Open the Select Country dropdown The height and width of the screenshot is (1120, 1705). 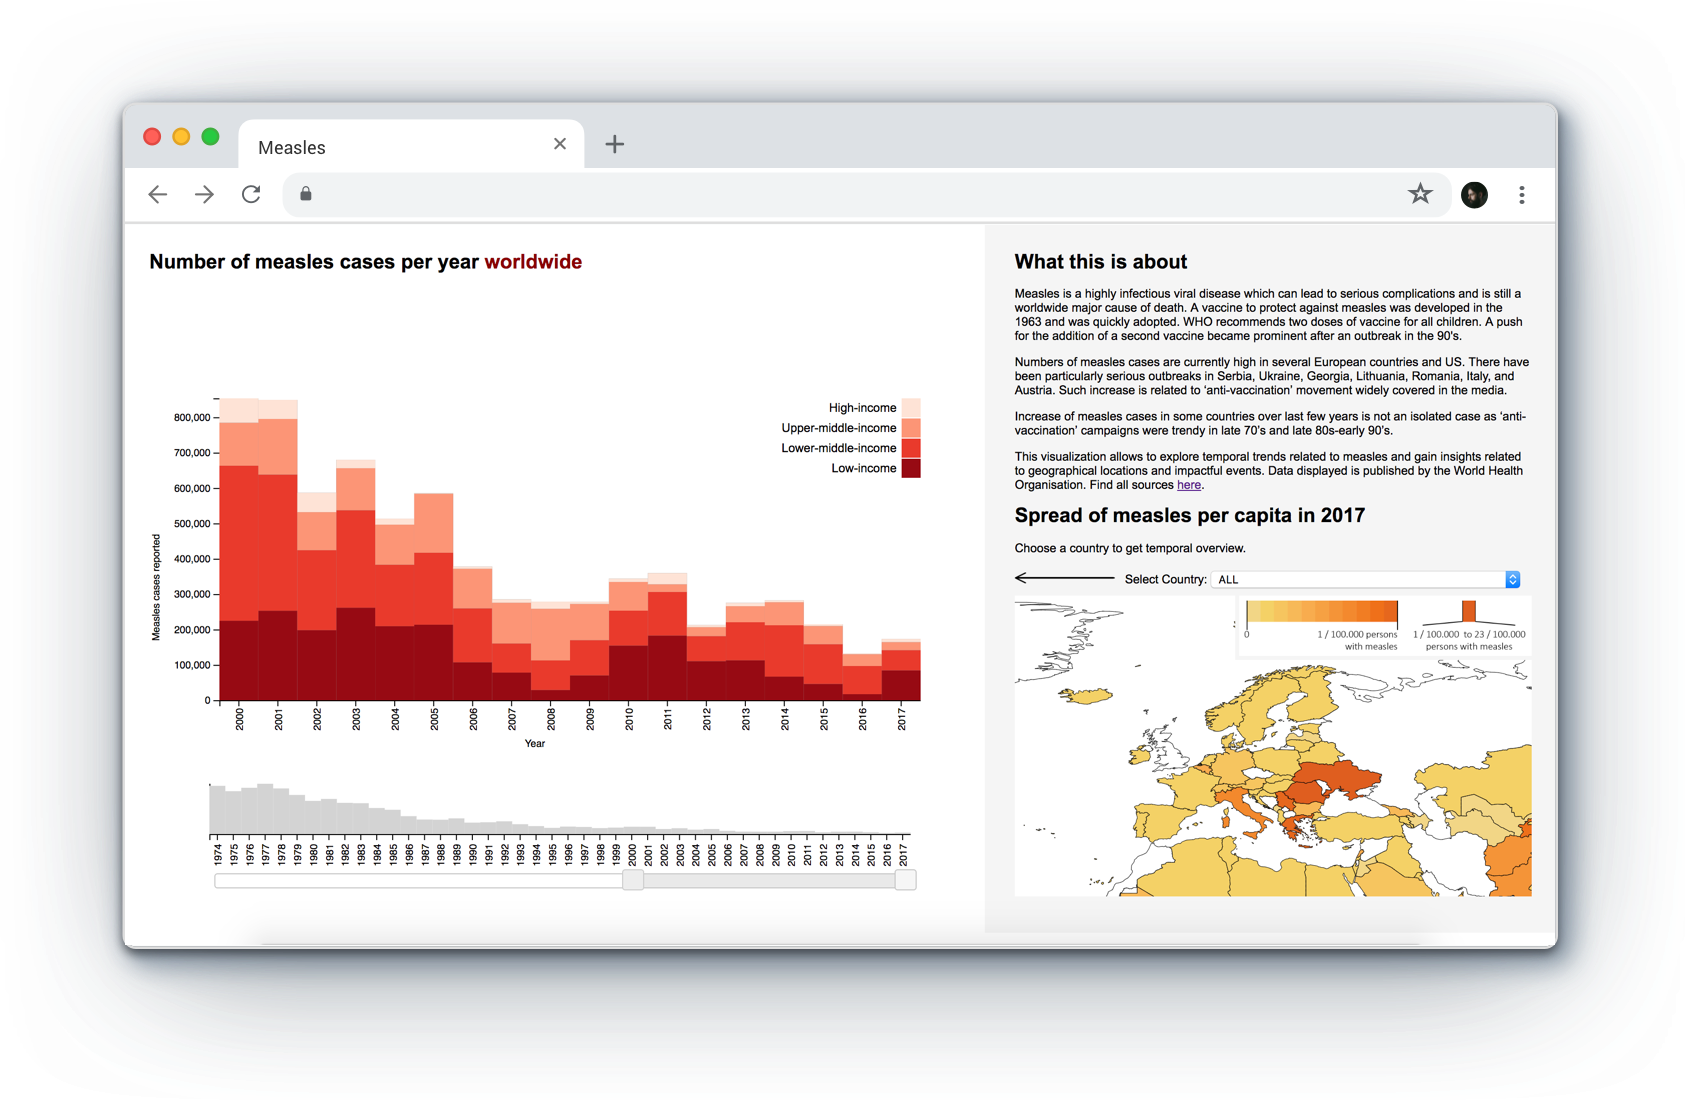coord(1365,579)
